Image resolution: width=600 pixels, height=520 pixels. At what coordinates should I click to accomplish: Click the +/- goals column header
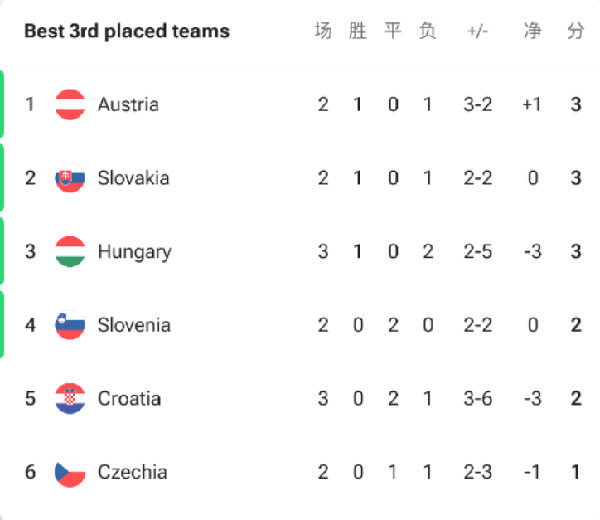point(477,31)
